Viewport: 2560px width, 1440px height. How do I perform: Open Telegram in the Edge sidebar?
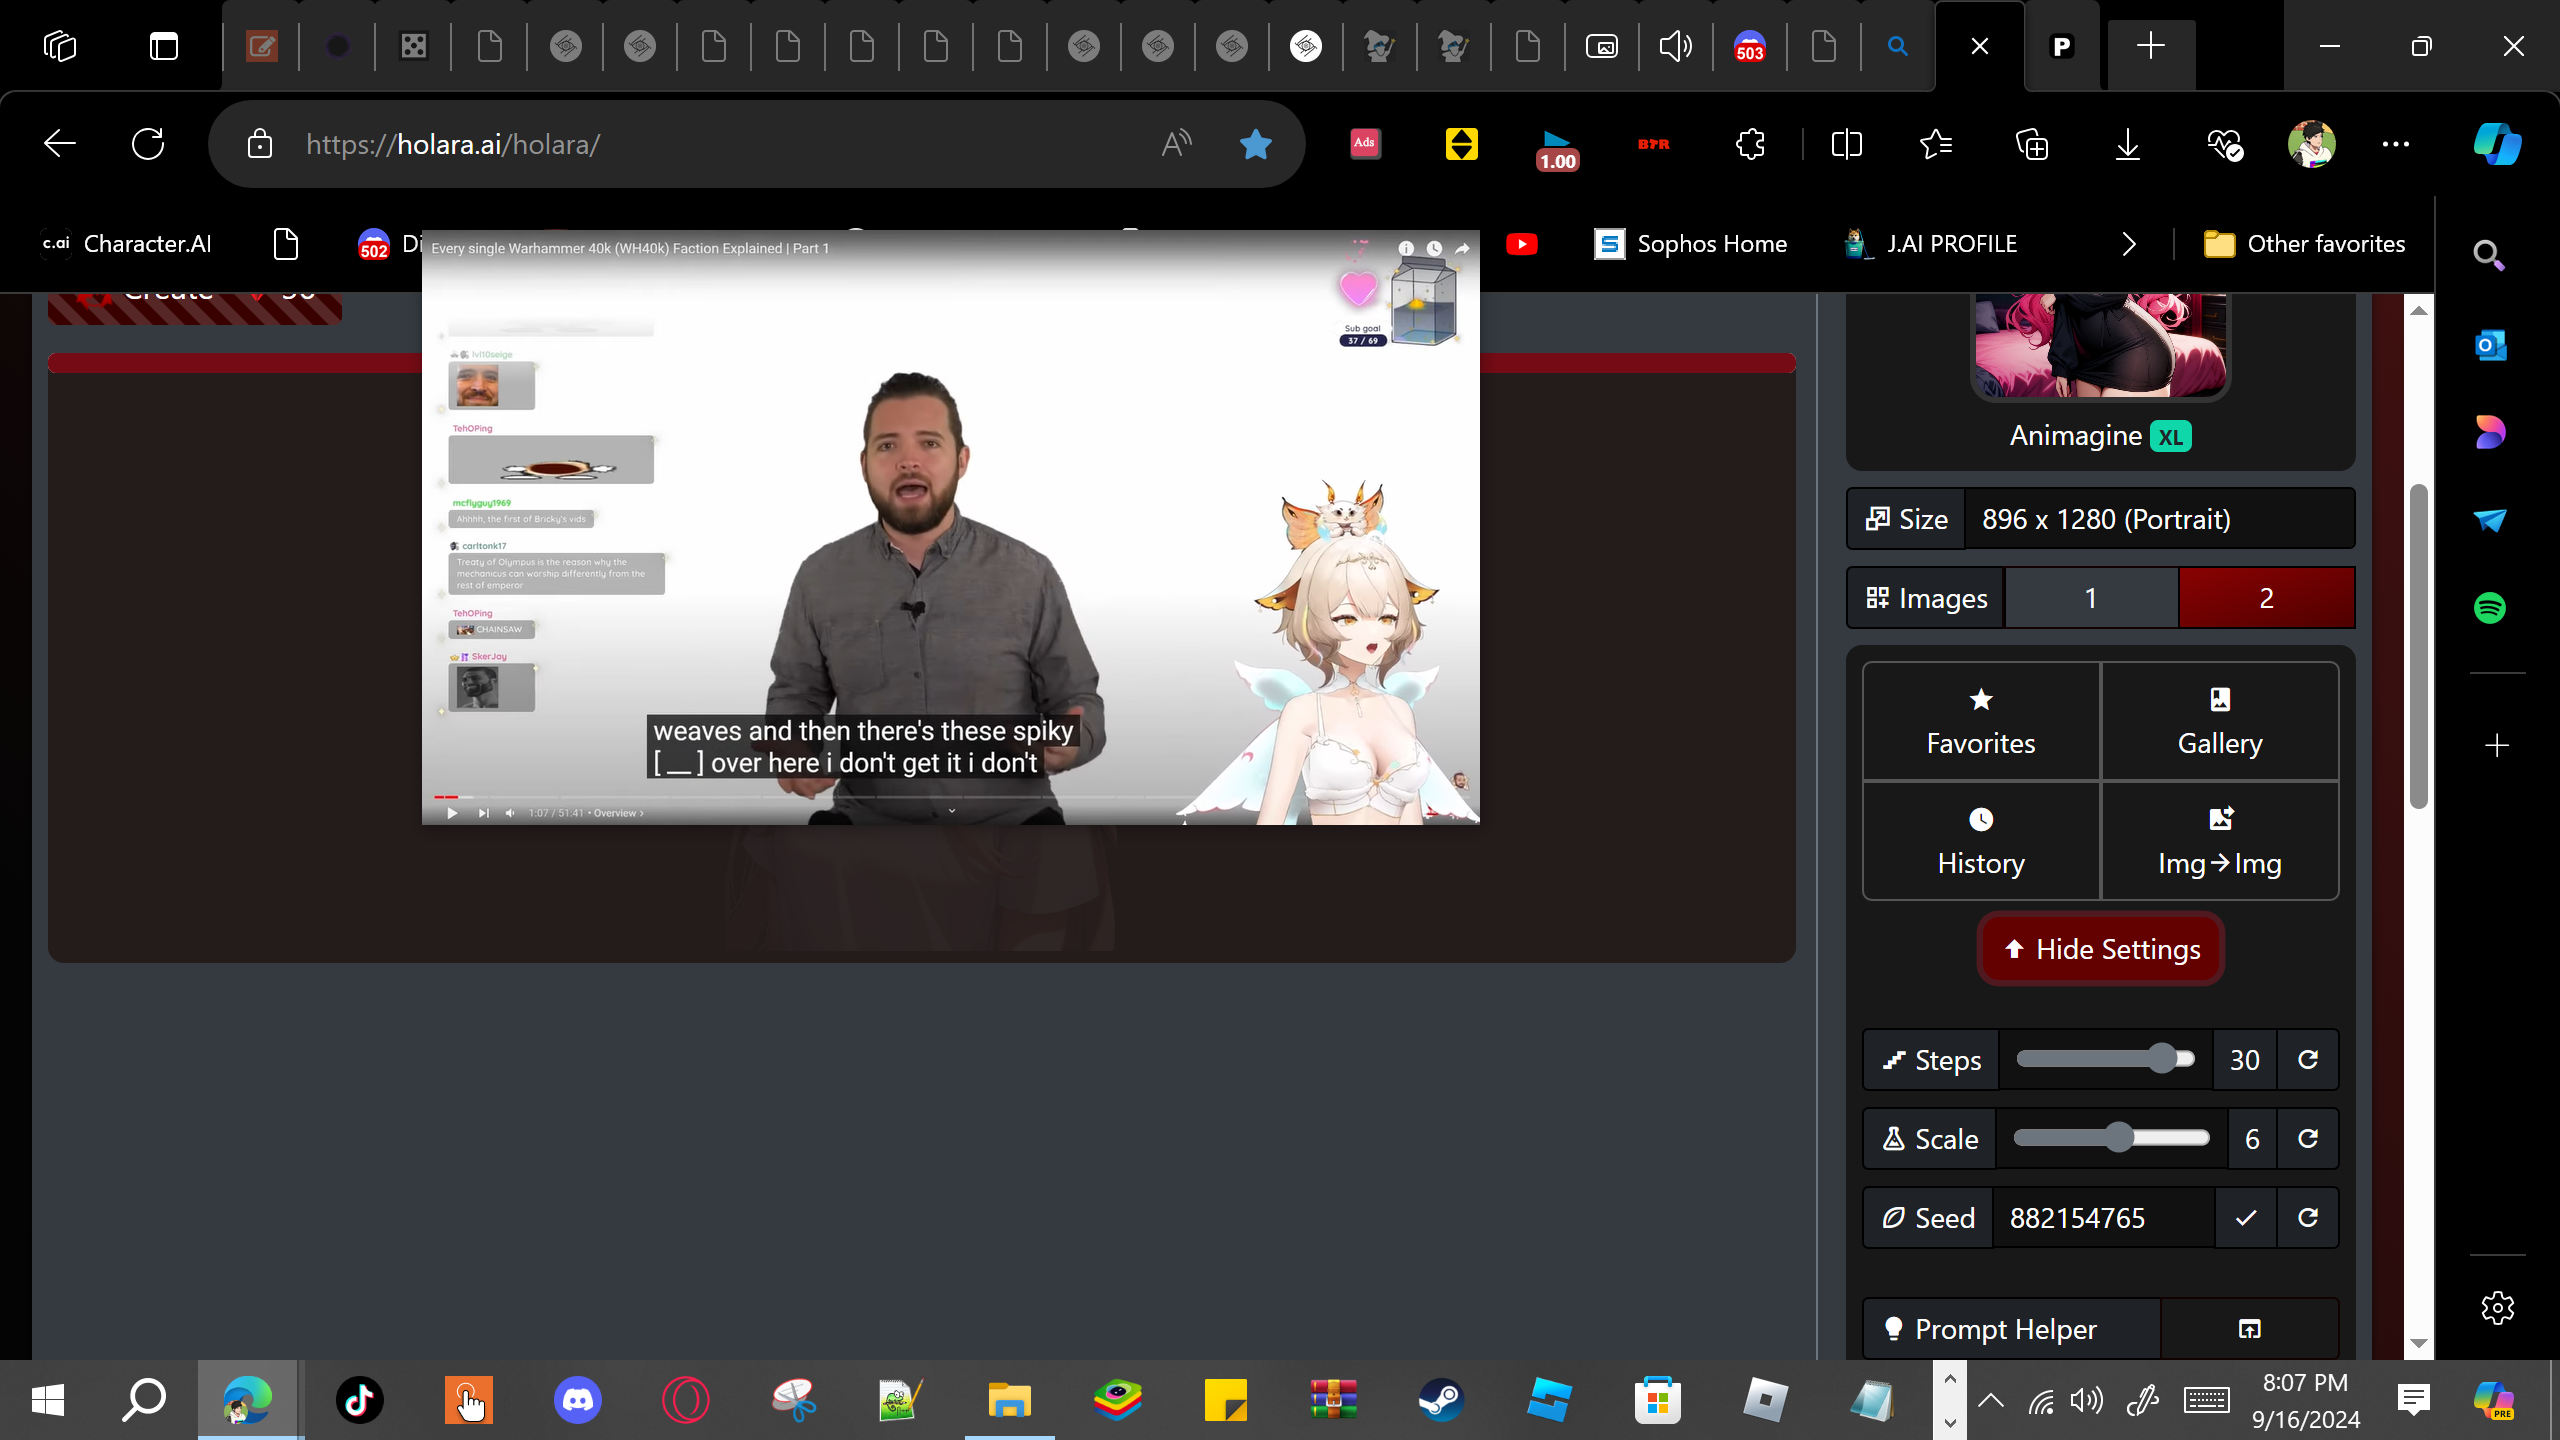(2490, 520)
